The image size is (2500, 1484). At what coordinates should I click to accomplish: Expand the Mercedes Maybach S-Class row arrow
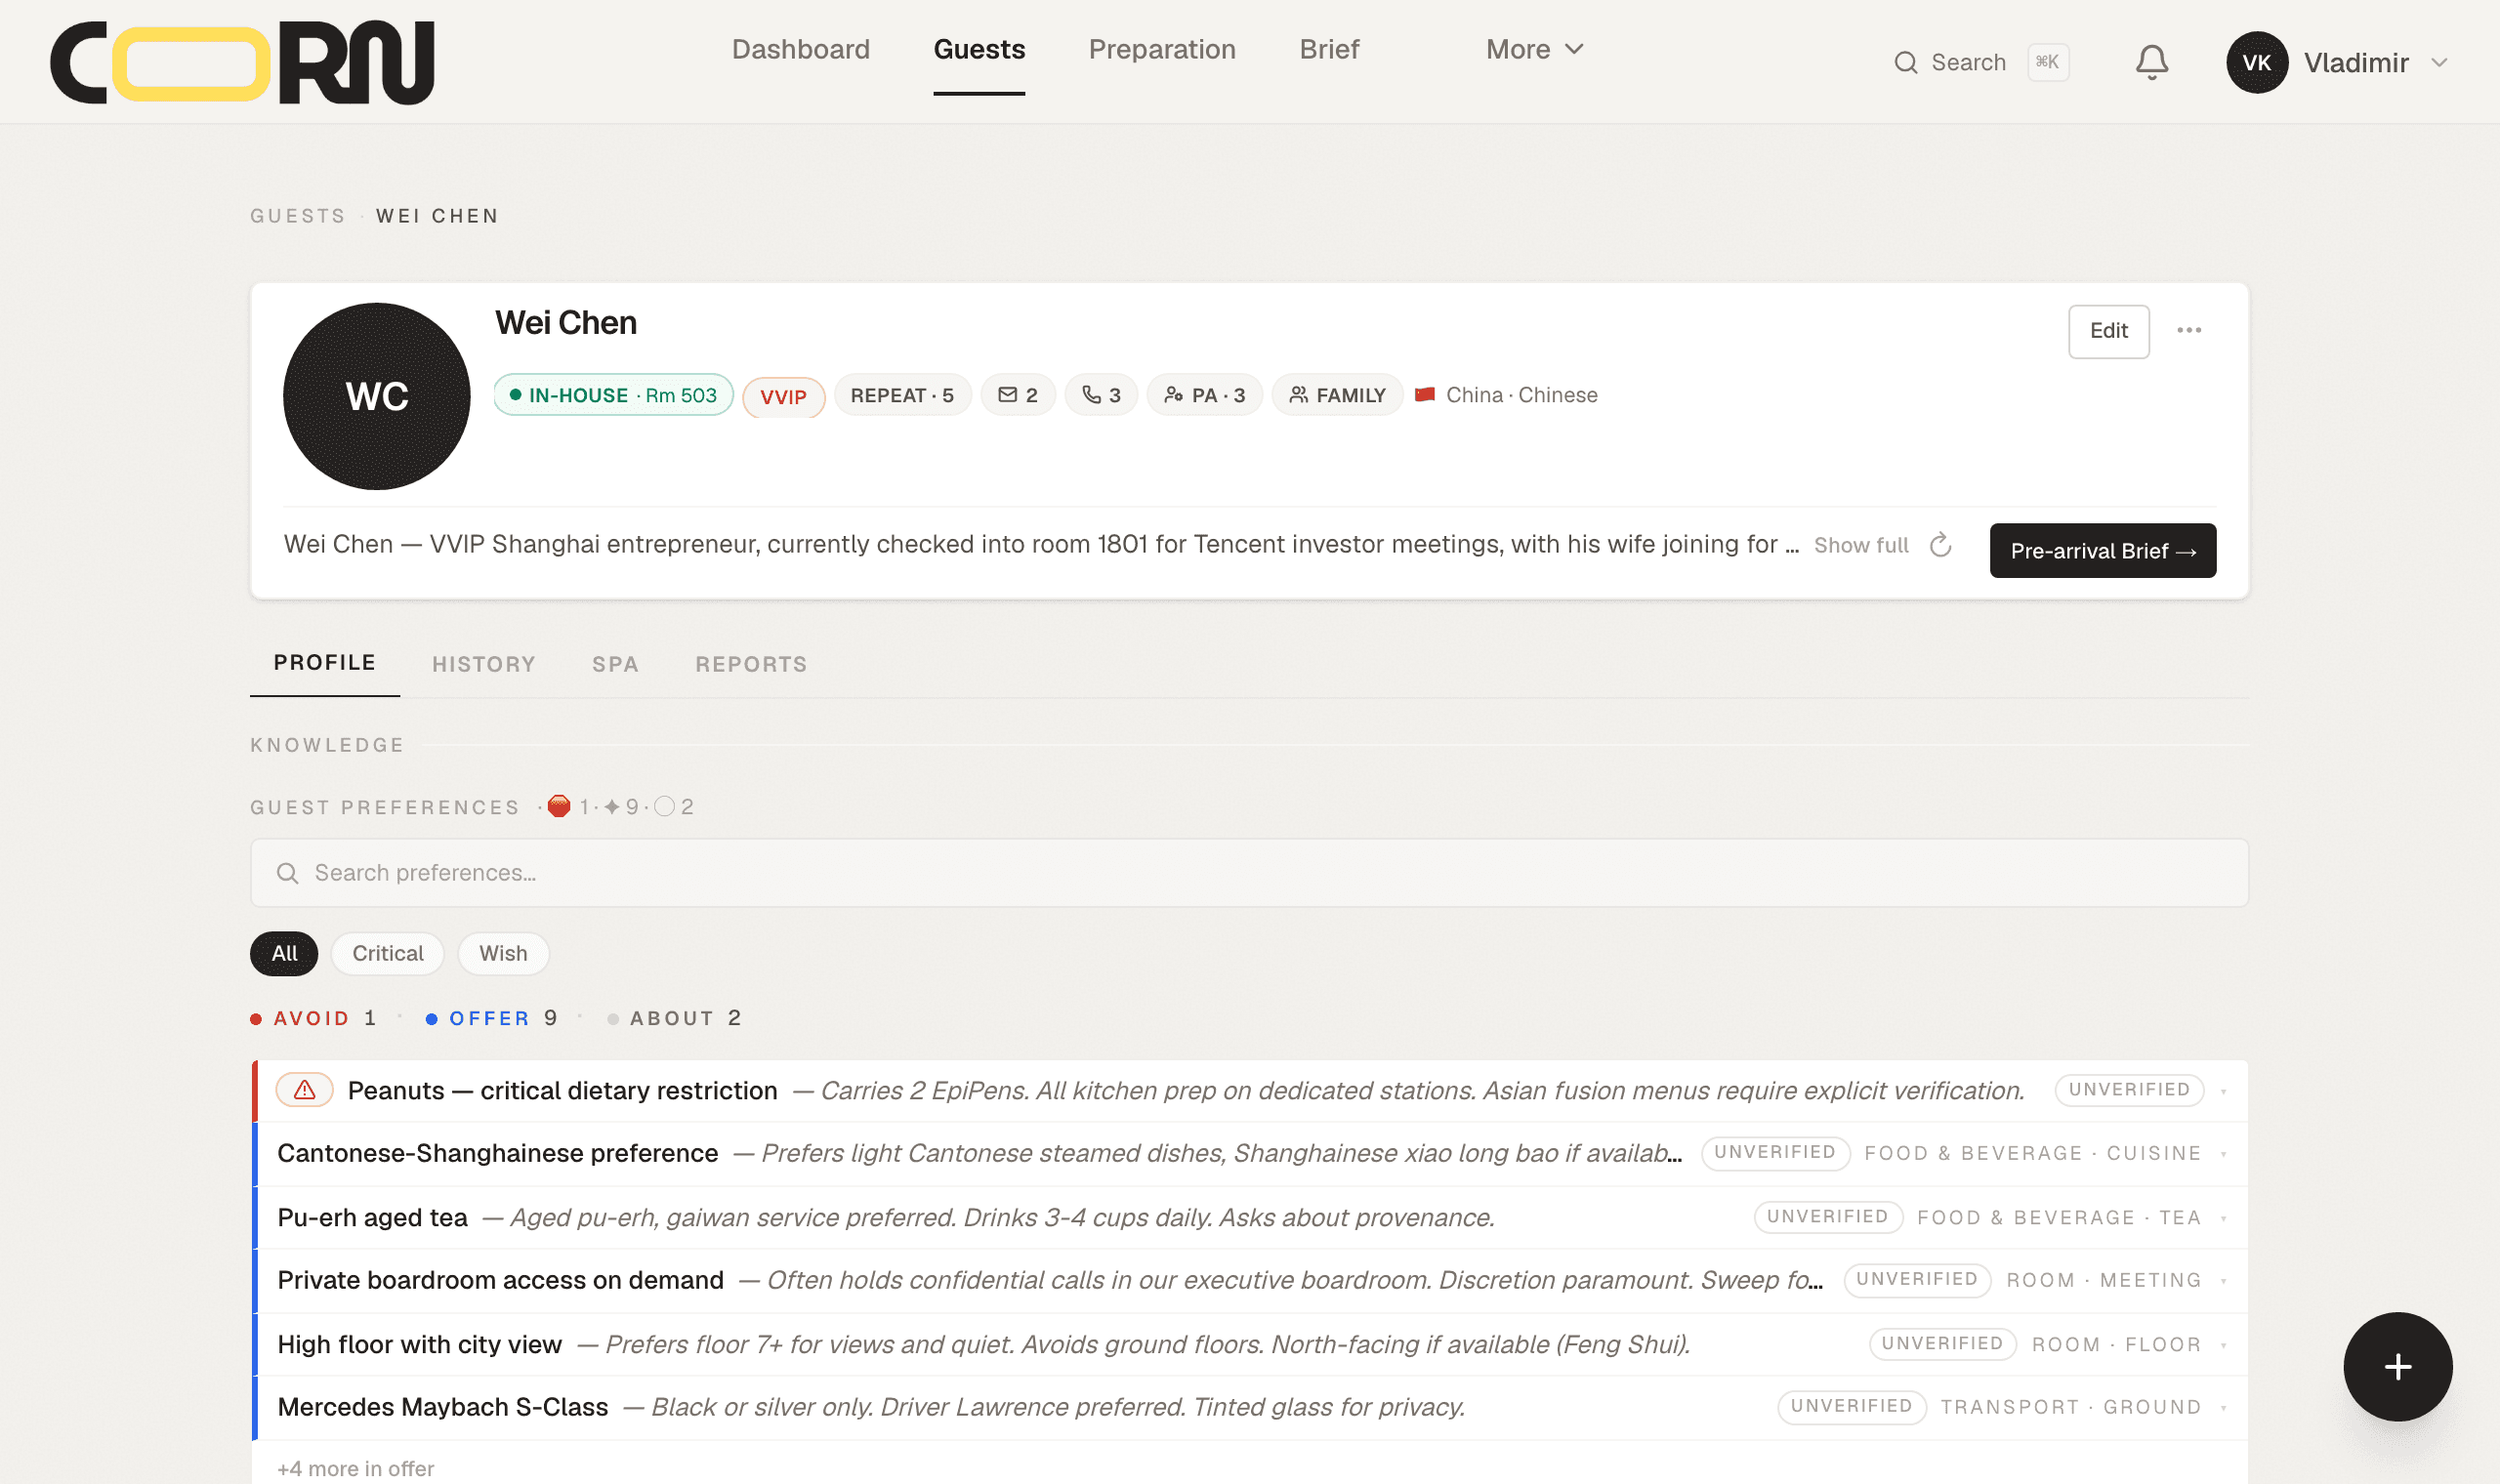click(2223, 1408)
